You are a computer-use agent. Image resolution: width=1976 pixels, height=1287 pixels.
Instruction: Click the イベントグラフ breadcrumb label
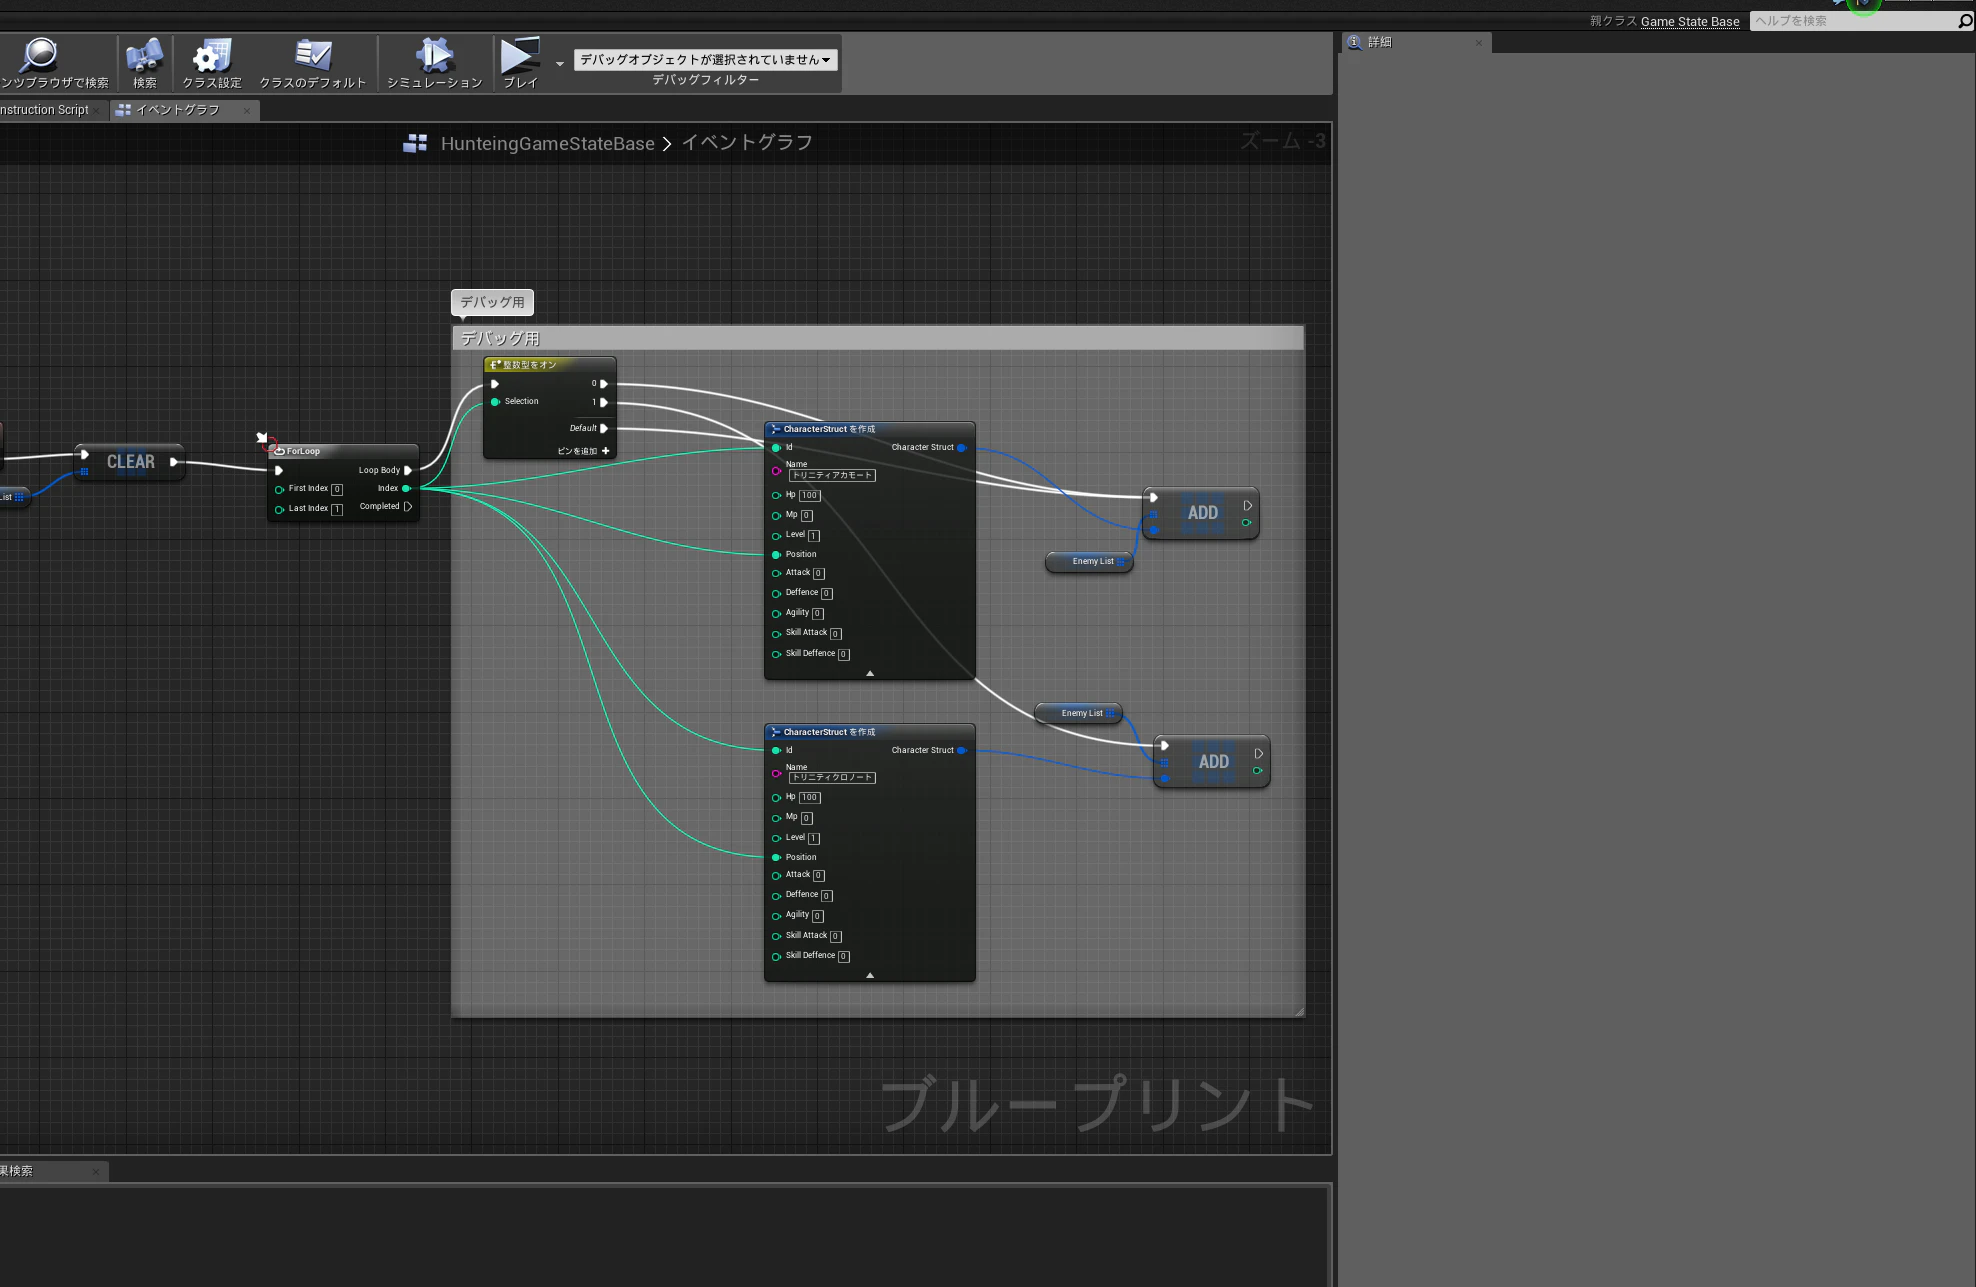click(x=747, y=143)
